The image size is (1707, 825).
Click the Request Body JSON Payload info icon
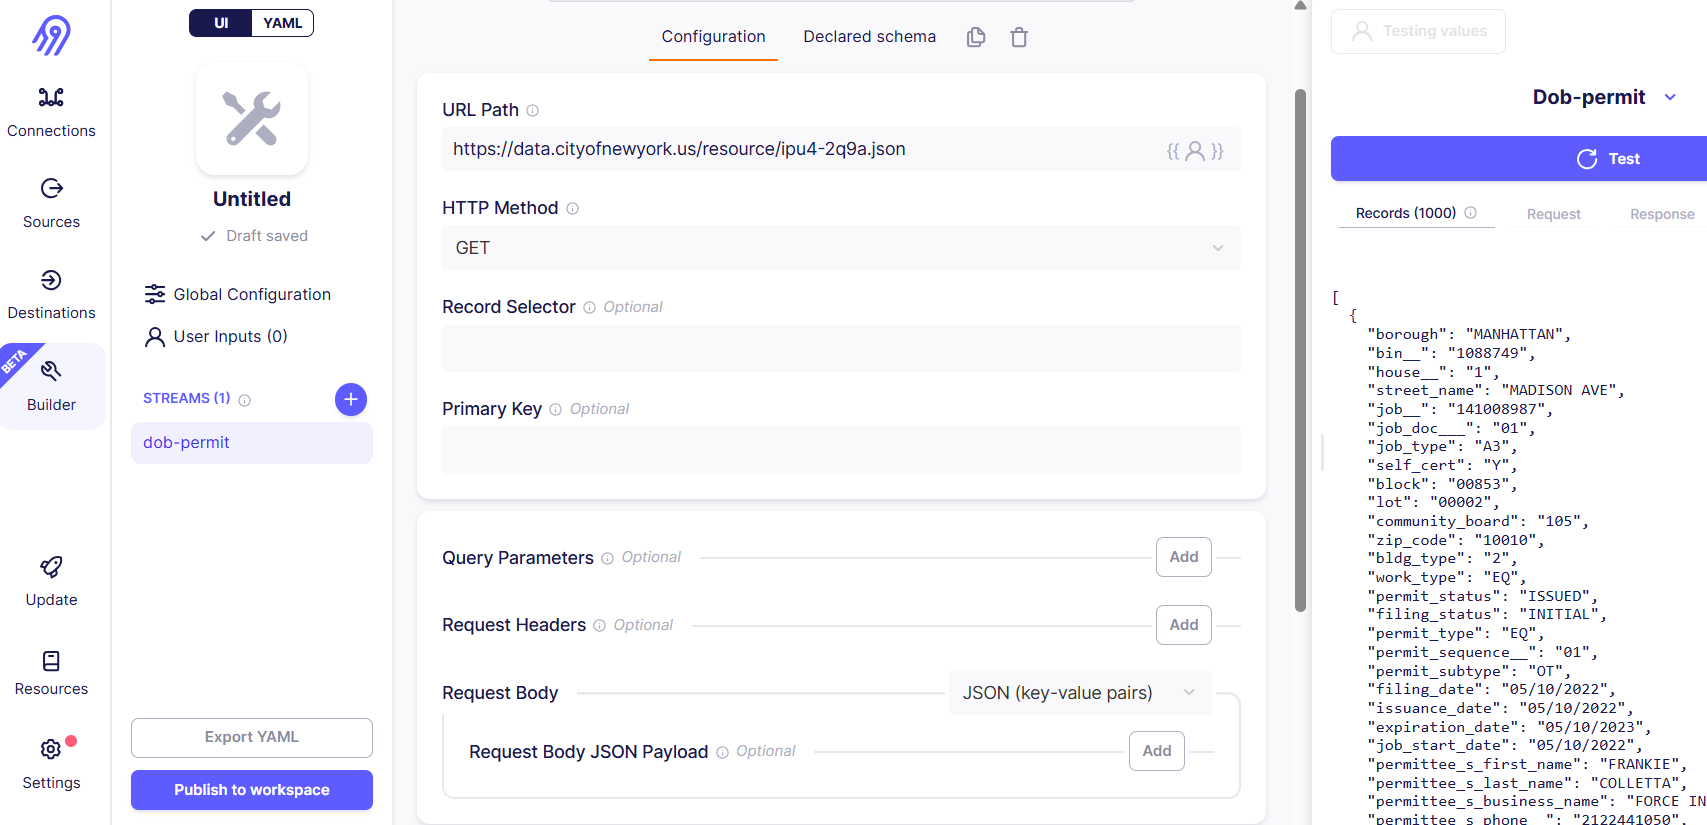pos(723,753)
